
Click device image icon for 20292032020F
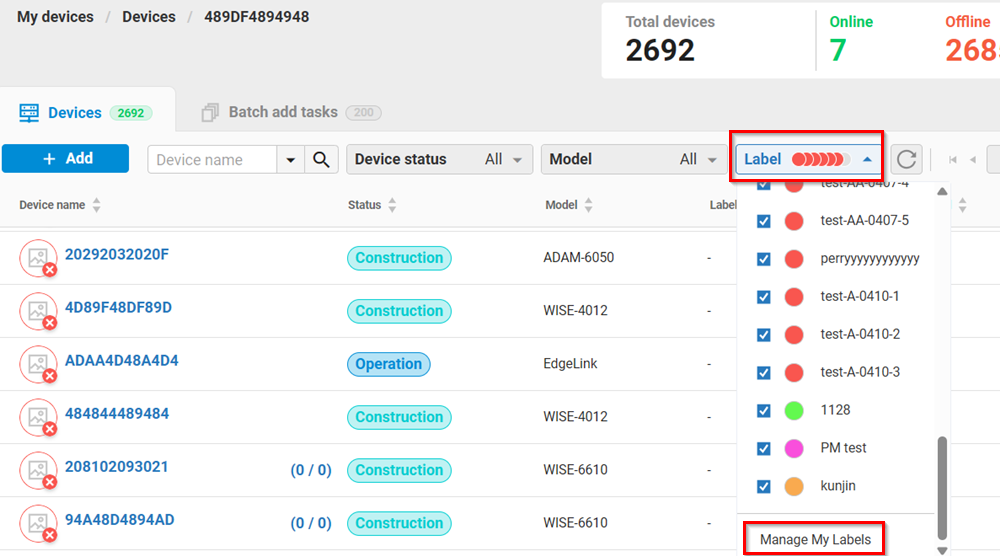tap(38, 258)
